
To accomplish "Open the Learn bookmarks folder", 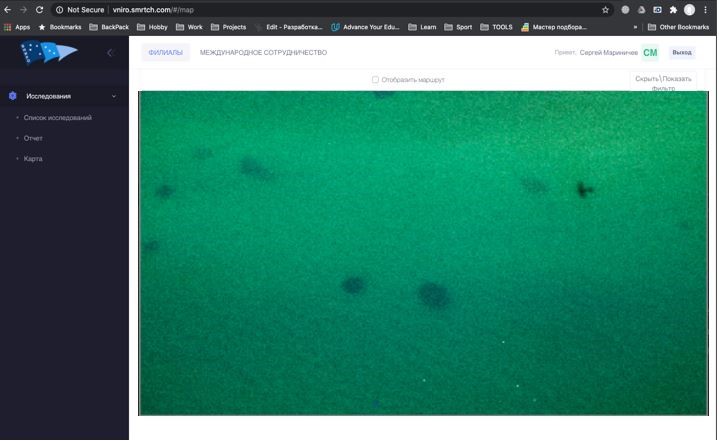I will tap(422, 27).
